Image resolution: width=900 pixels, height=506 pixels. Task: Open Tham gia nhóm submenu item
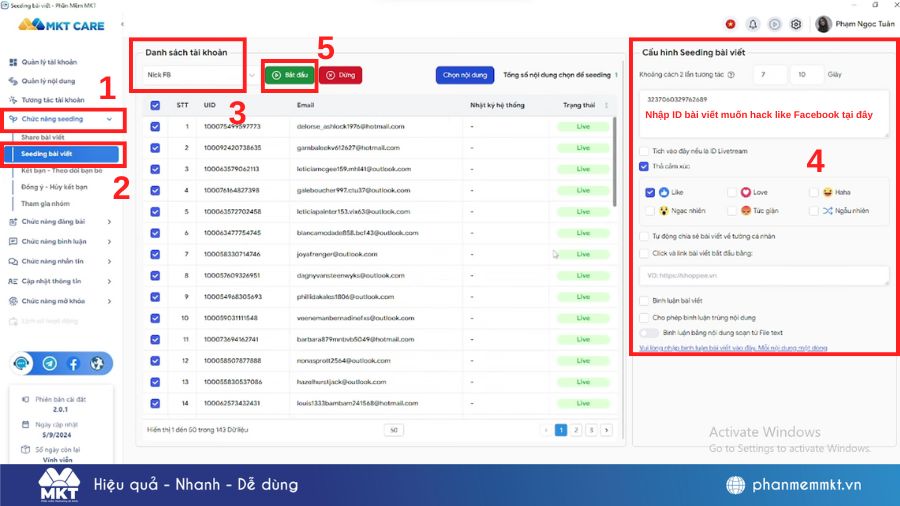[45, 204]
